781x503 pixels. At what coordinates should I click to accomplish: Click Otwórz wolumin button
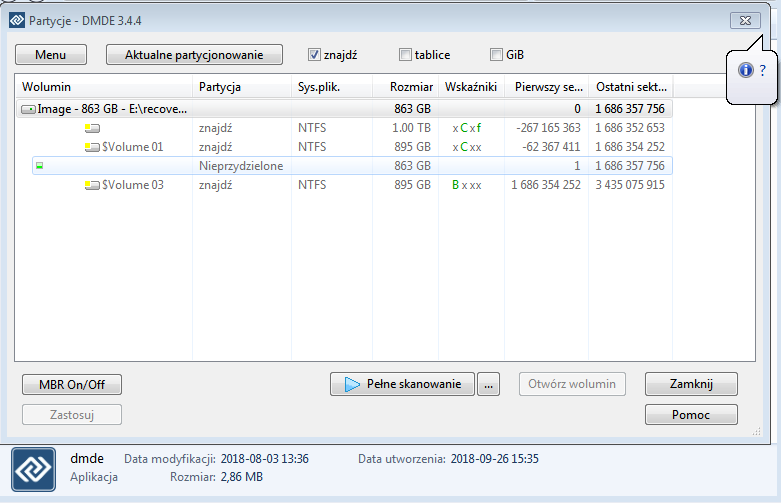572,384
